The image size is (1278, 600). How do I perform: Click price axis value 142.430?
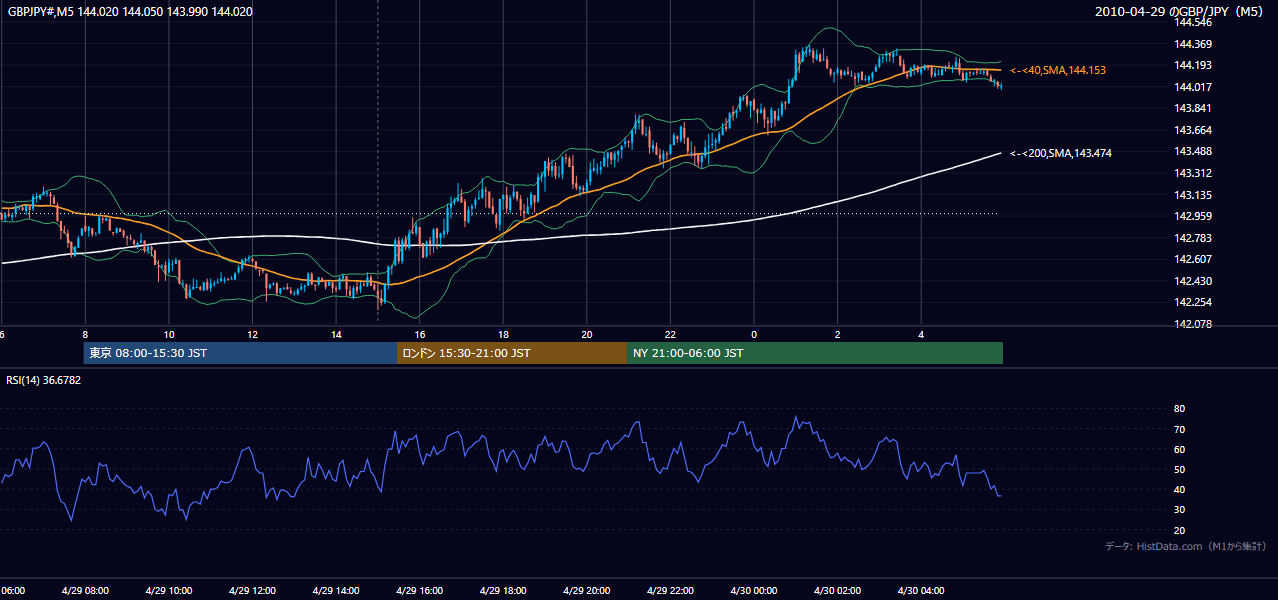(1193, 281)
